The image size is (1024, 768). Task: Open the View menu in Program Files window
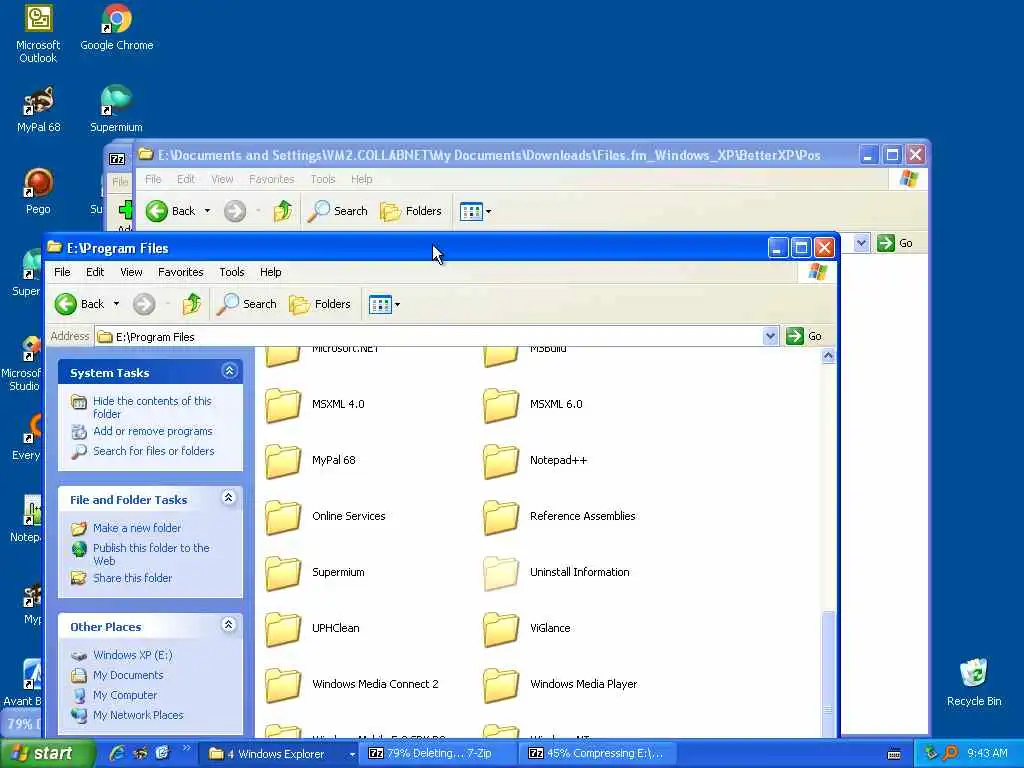point(131,272)
